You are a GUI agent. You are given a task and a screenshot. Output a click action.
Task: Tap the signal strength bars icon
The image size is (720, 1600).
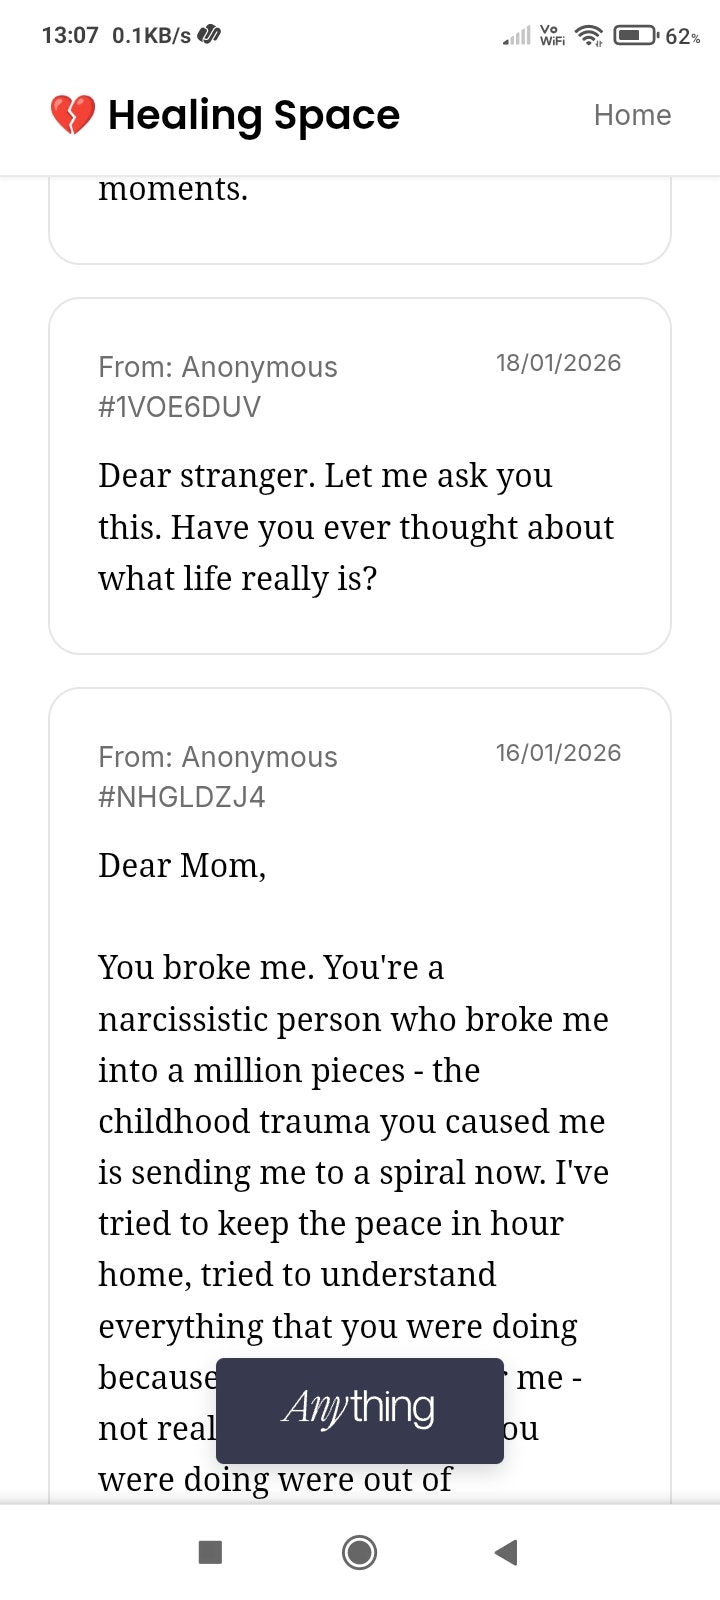click(x=516, y=37)
